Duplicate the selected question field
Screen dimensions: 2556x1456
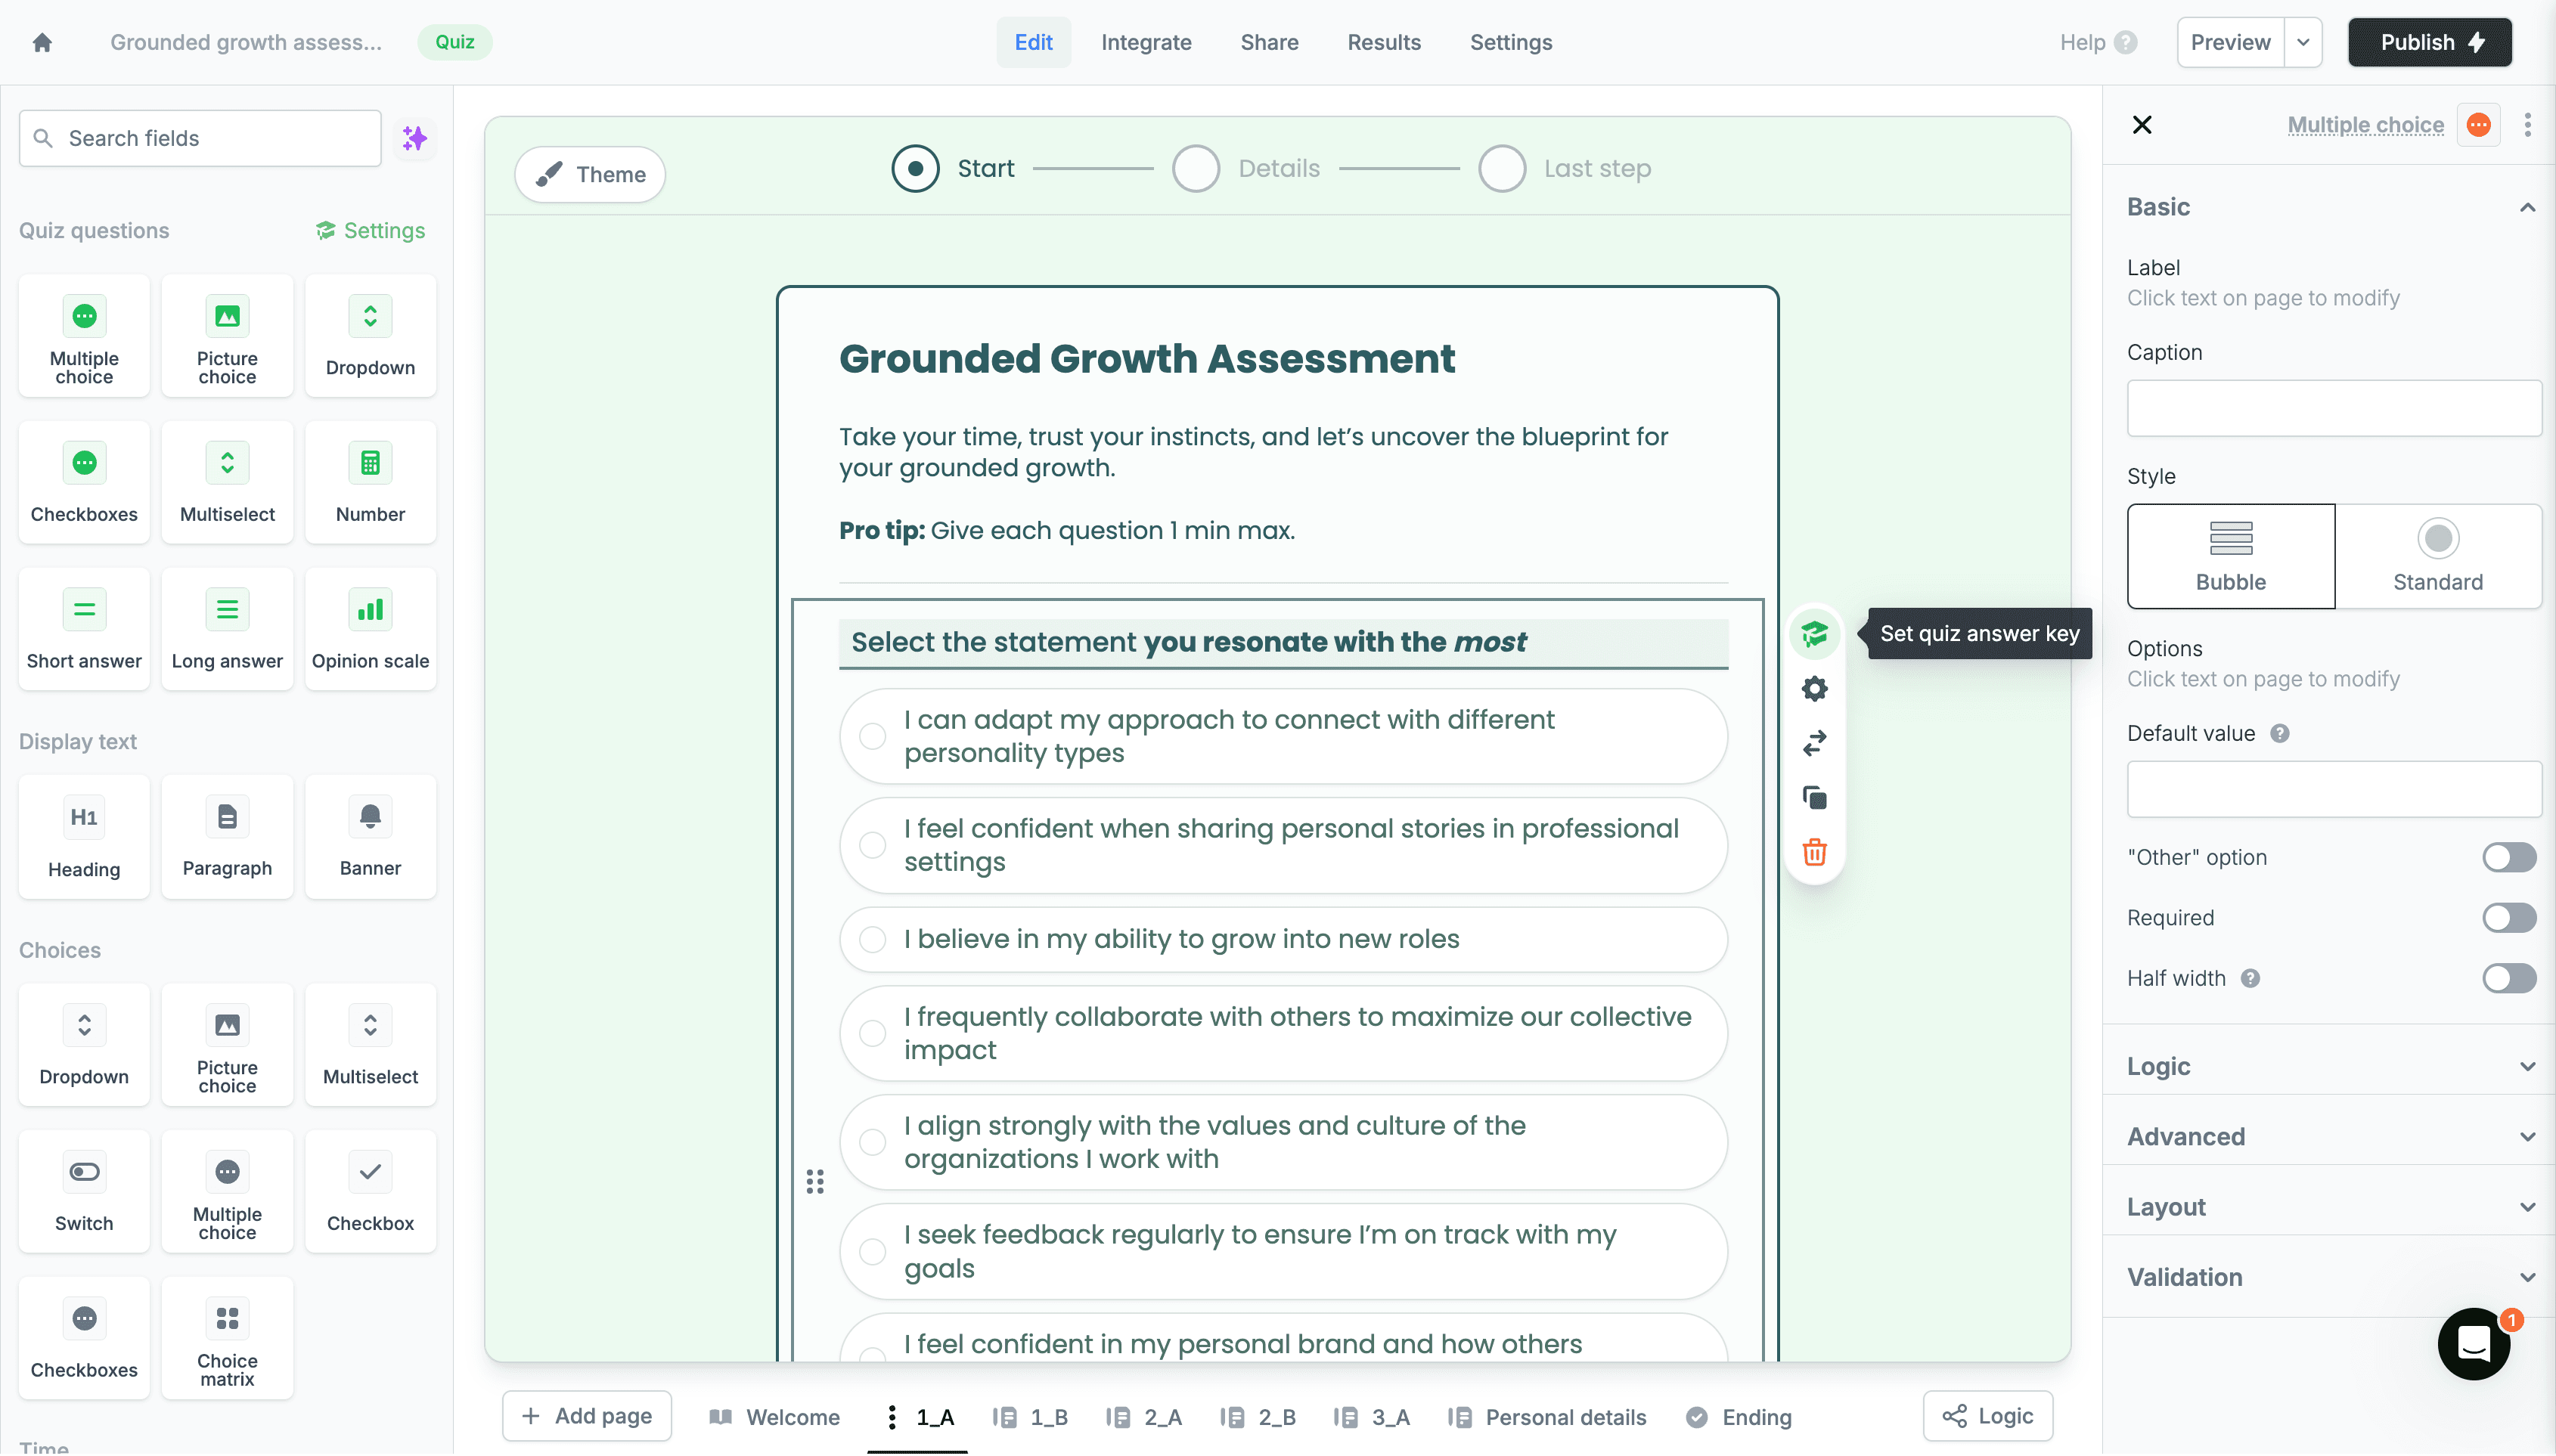(1814, 798)
